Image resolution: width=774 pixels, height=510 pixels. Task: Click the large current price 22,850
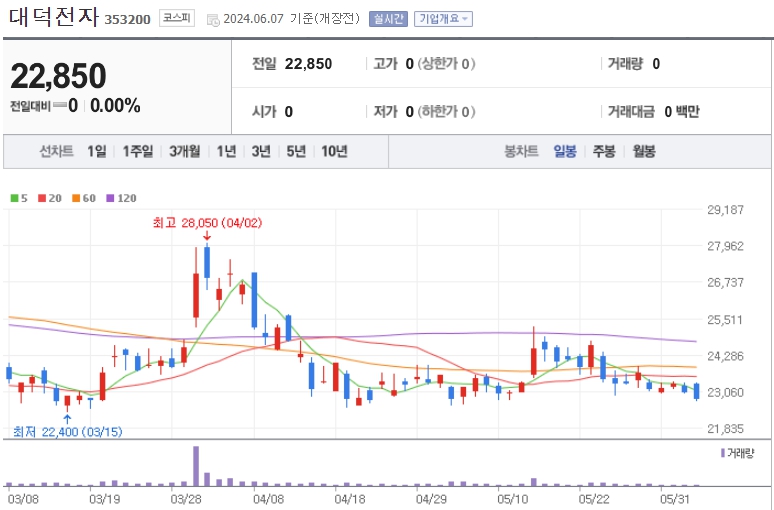[58, 76]
